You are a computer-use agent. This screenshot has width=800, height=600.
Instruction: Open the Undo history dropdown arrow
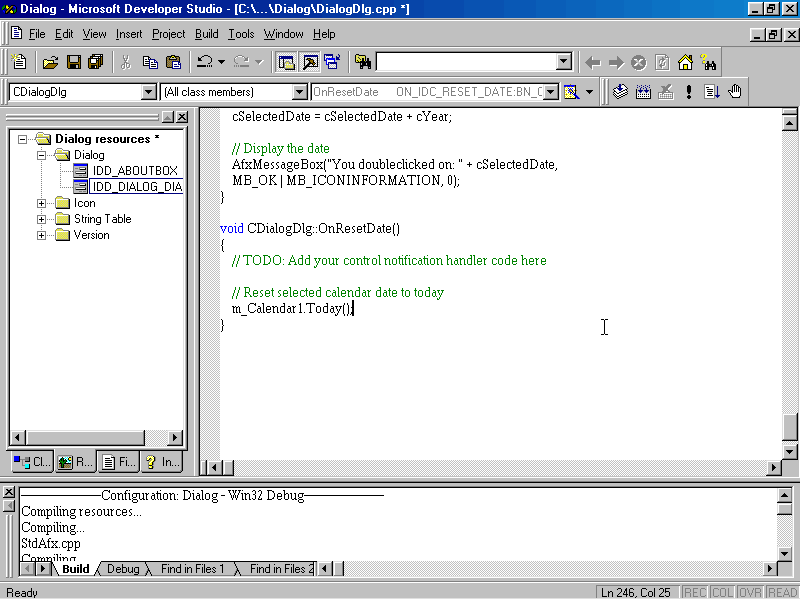[x=221, y=62]
